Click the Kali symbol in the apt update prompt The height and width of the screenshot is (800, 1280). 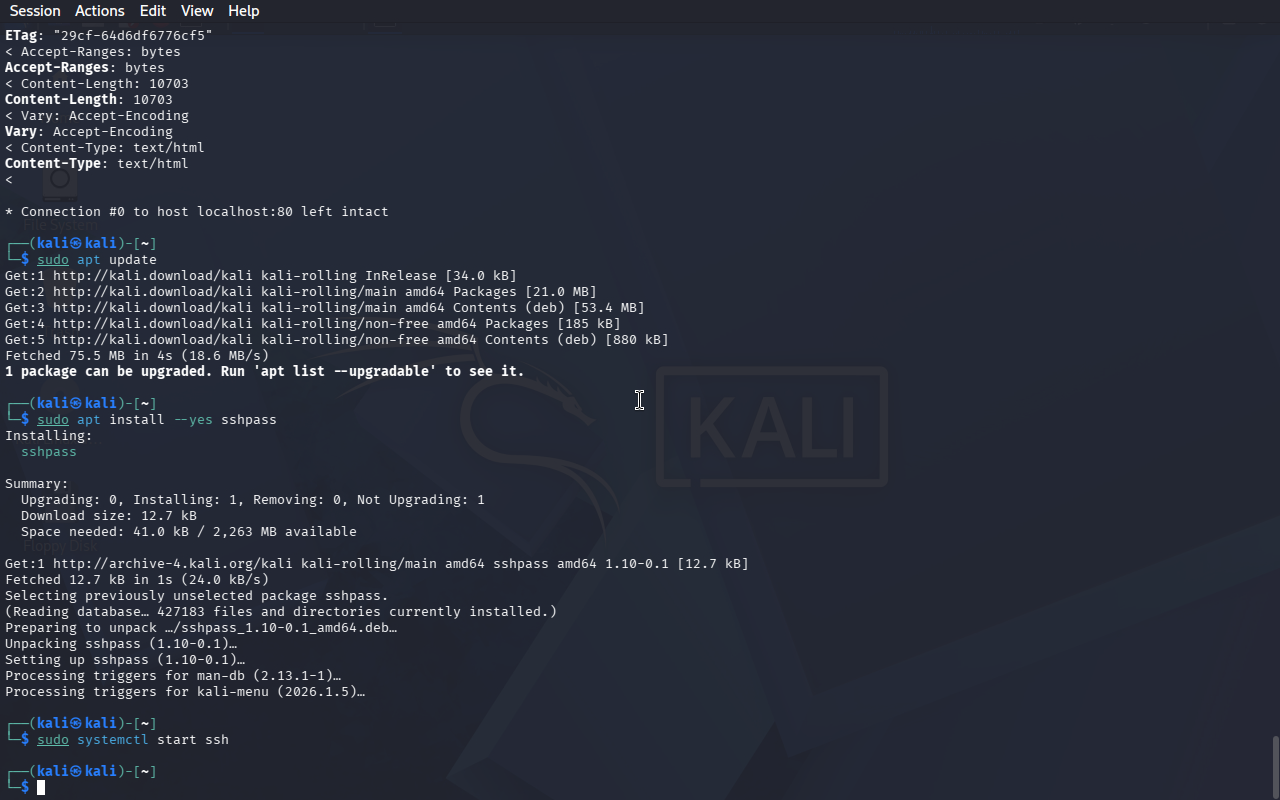tap(77, 243)
